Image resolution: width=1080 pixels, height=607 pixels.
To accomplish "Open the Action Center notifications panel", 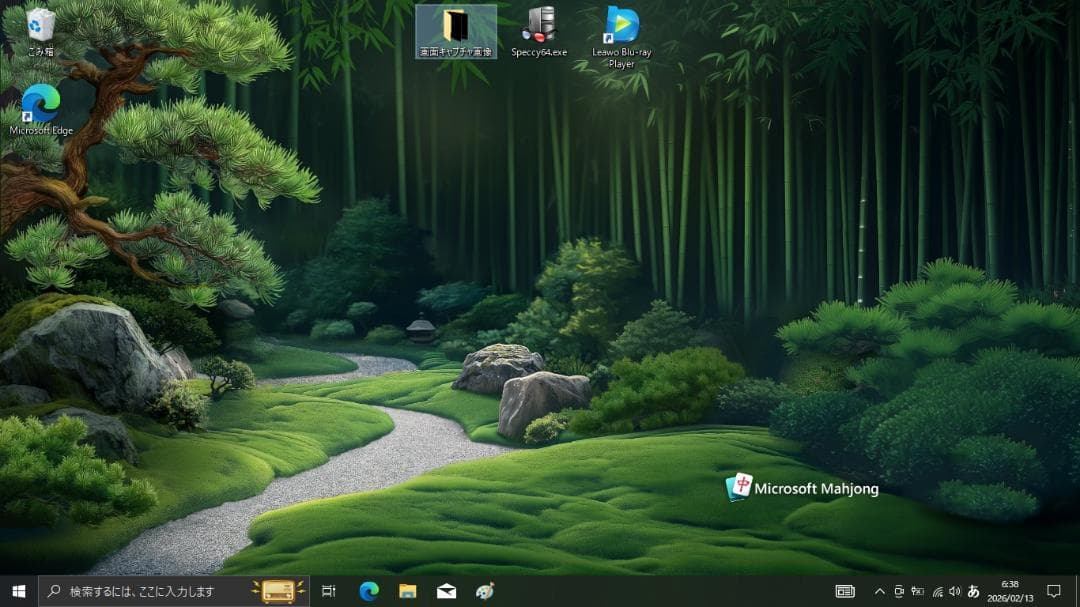I will [x=1055, y=591].
